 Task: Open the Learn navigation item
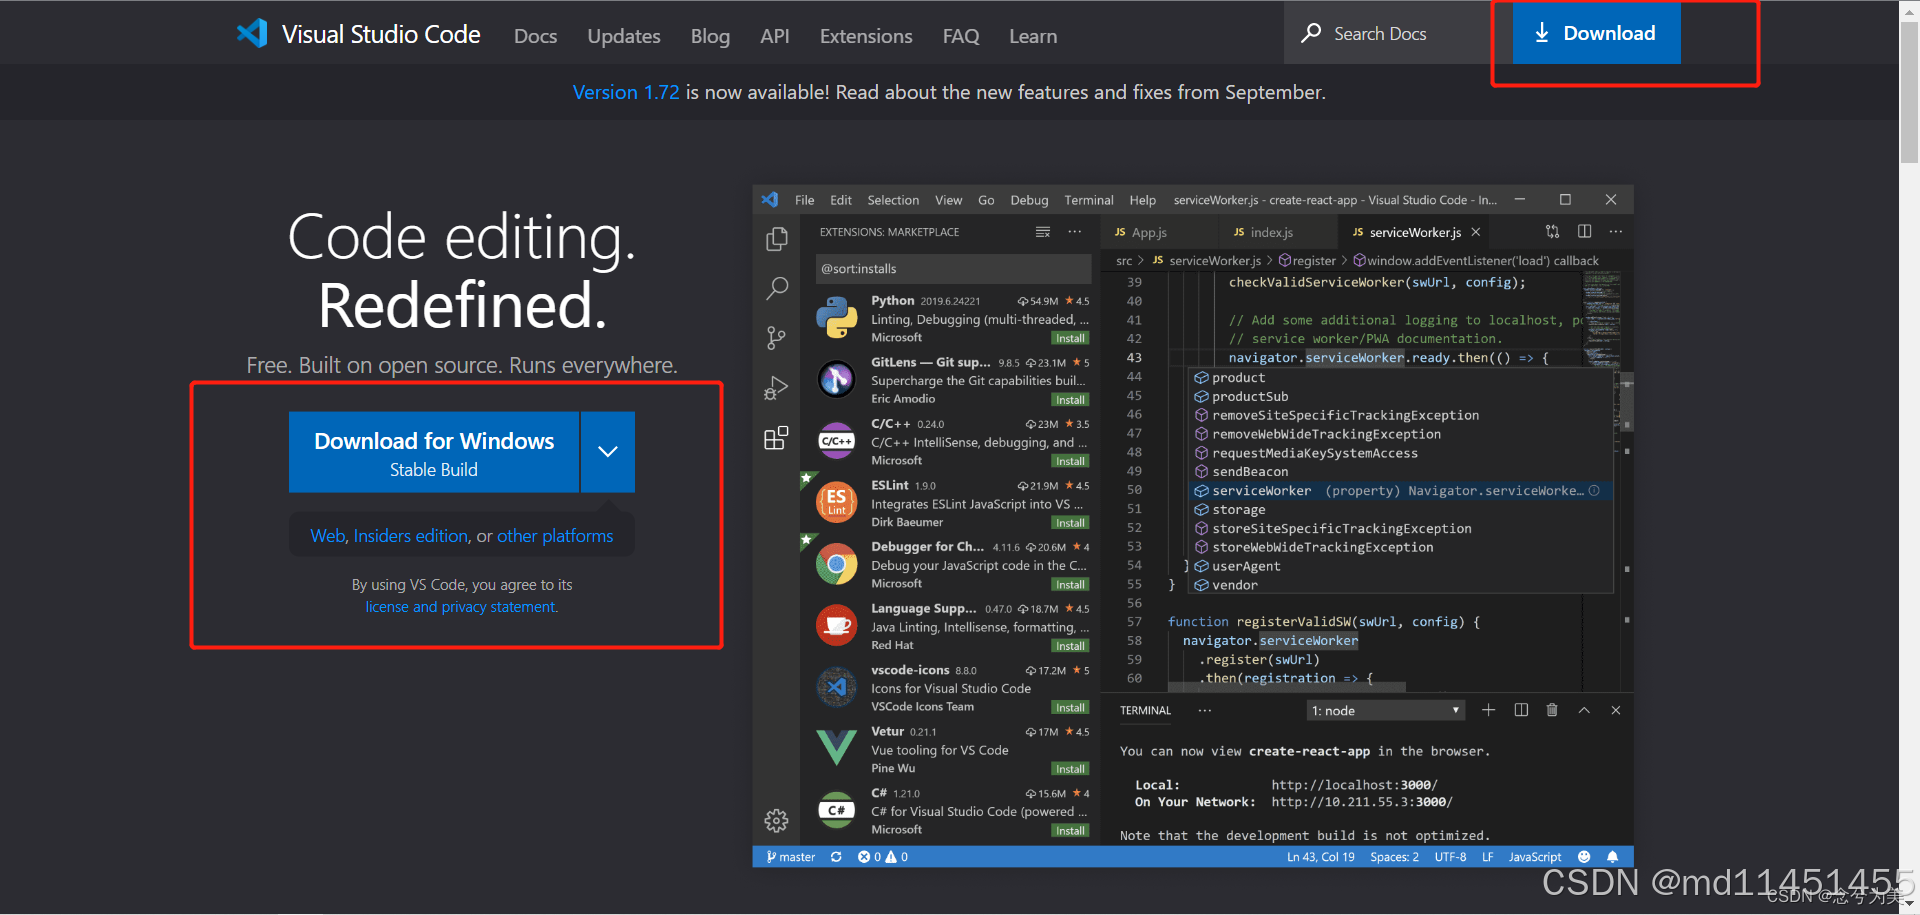click(1033, 36)
